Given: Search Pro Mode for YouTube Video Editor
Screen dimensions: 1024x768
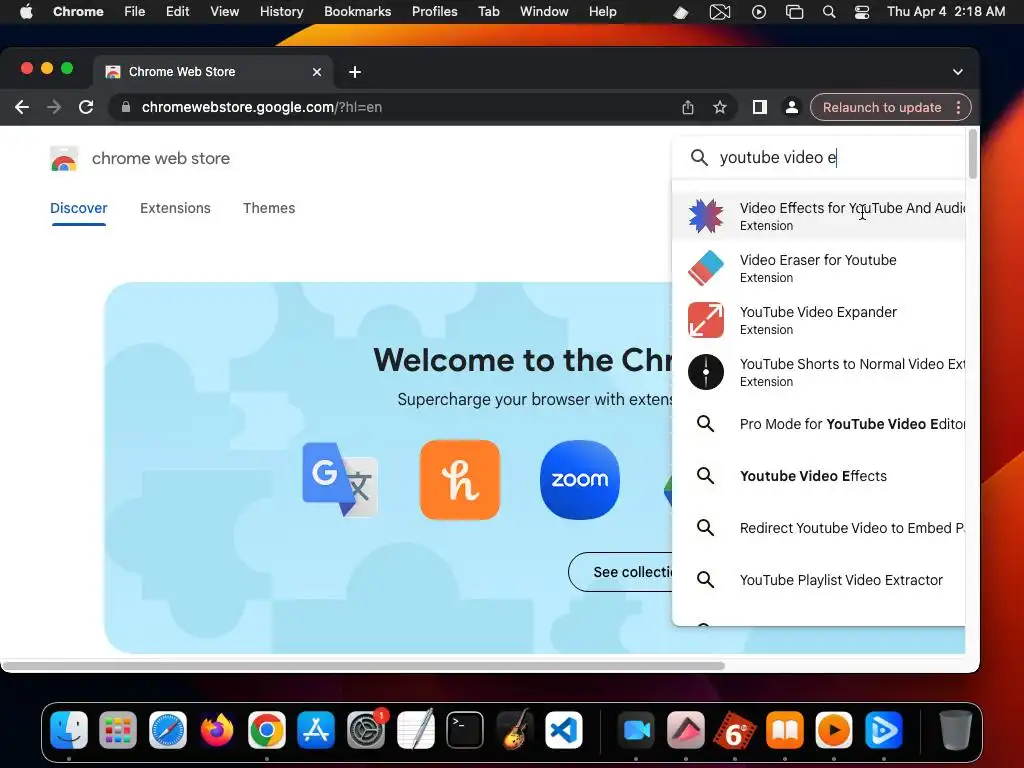Looking at the screenshot, I should coord(818,424).
